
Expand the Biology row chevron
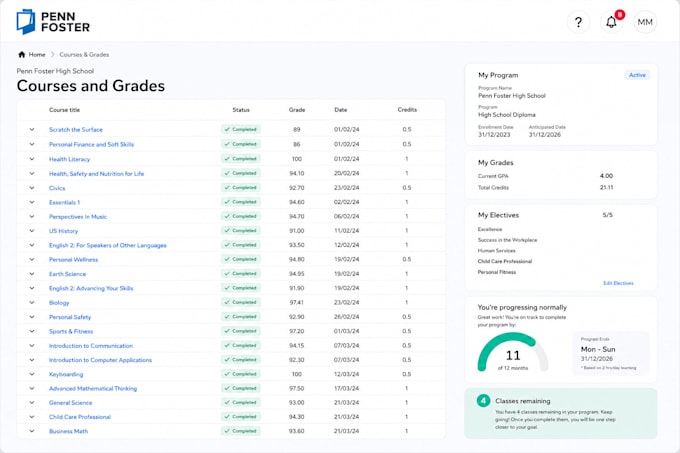[x=32, y=303]
